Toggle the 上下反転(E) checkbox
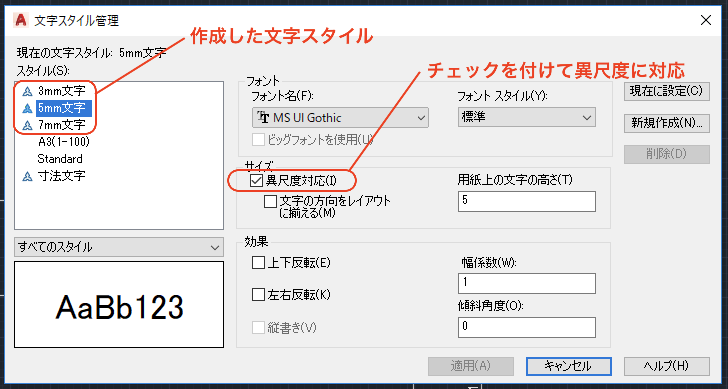The width and height of the screenshot is (728, 389). 258,263
